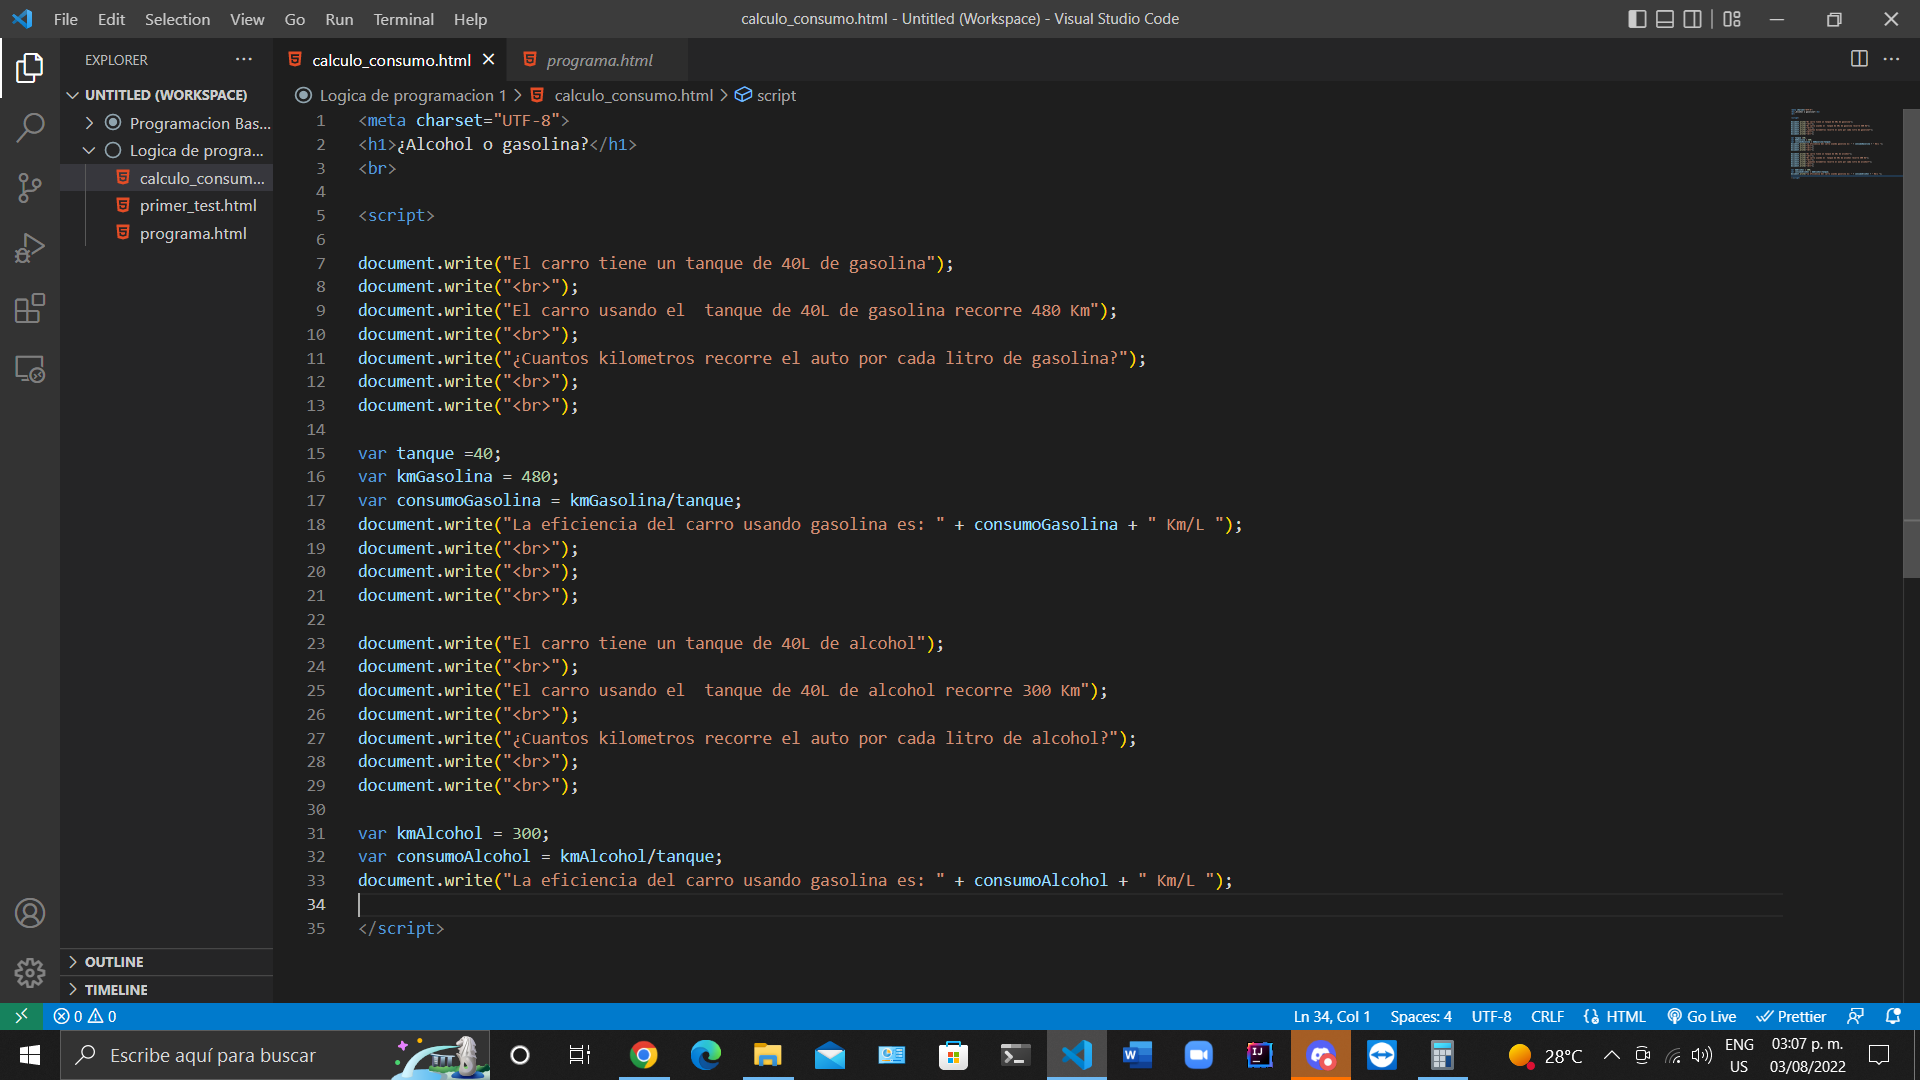Open the Source Control view

click(x=30, y=188)
